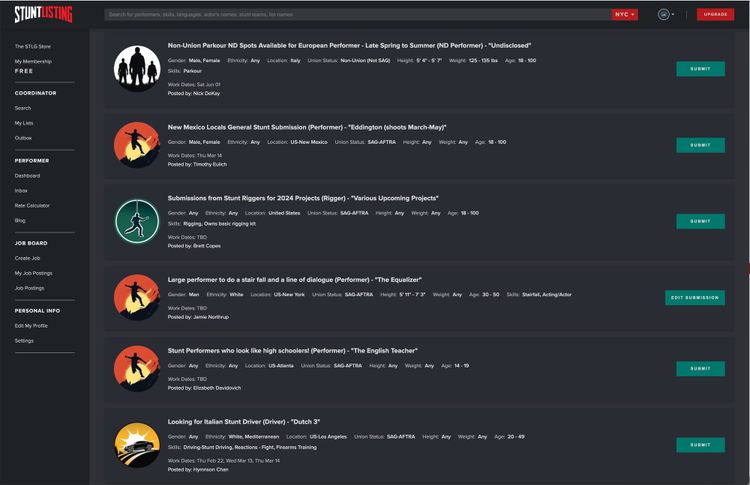Click the jumper icon for The Equalizer job
Image resolution: width=750 pixels, height=485 pixels.
pos(137,298)
